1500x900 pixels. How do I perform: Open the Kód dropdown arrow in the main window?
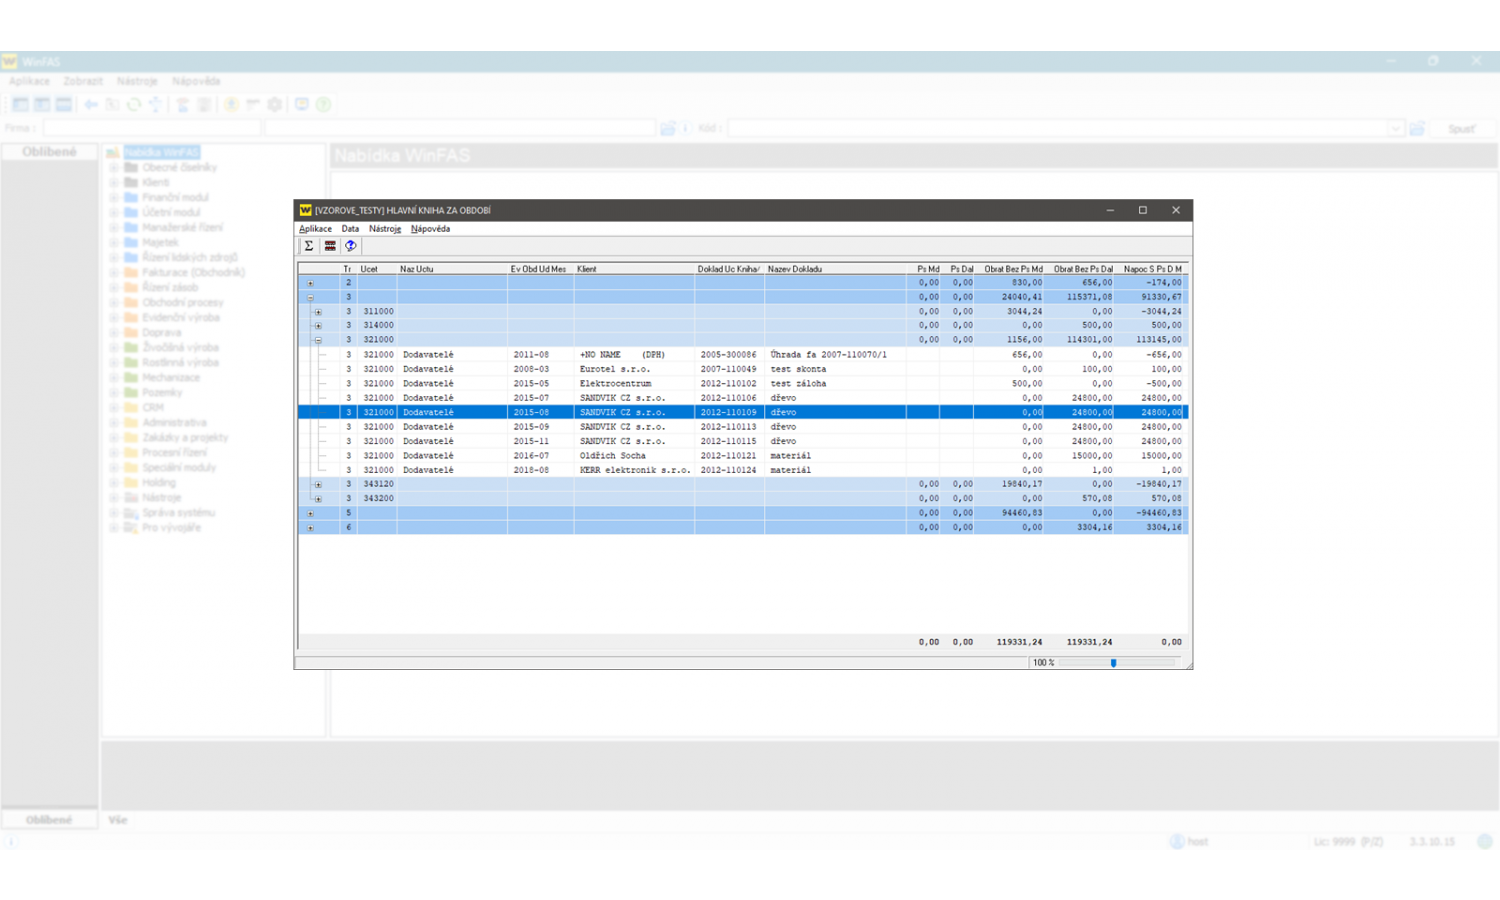1396,128
